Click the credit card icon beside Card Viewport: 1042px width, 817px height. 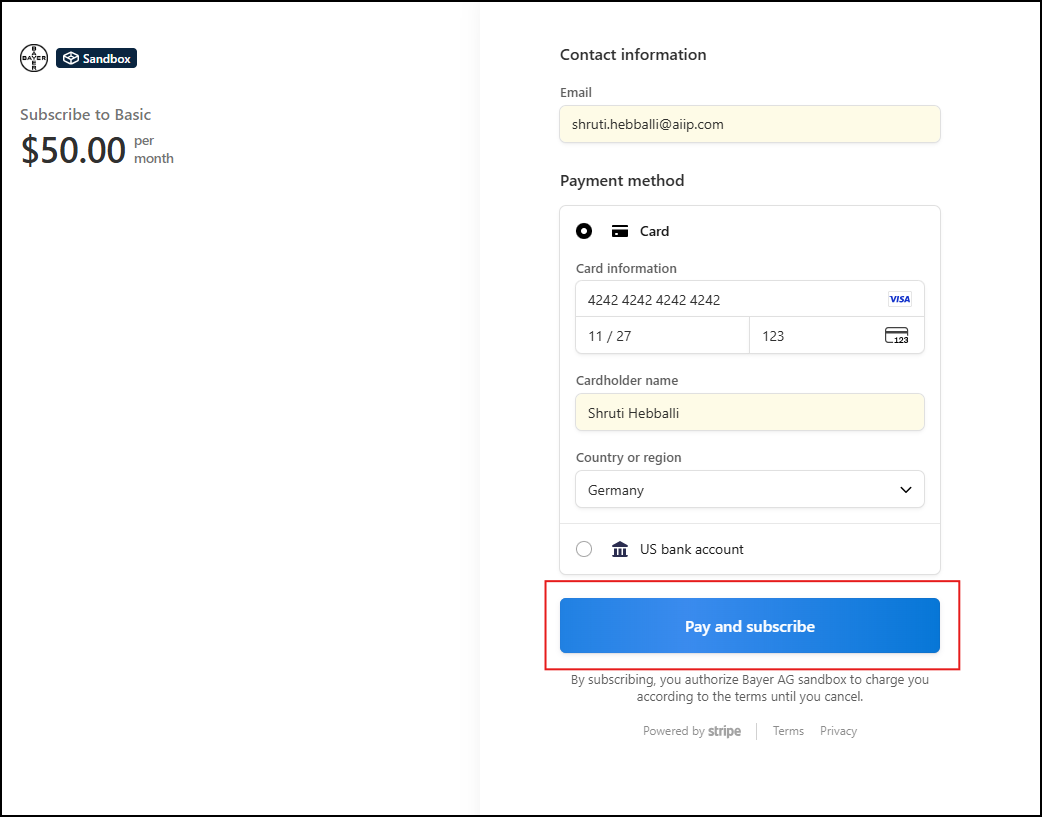(620, 231)
